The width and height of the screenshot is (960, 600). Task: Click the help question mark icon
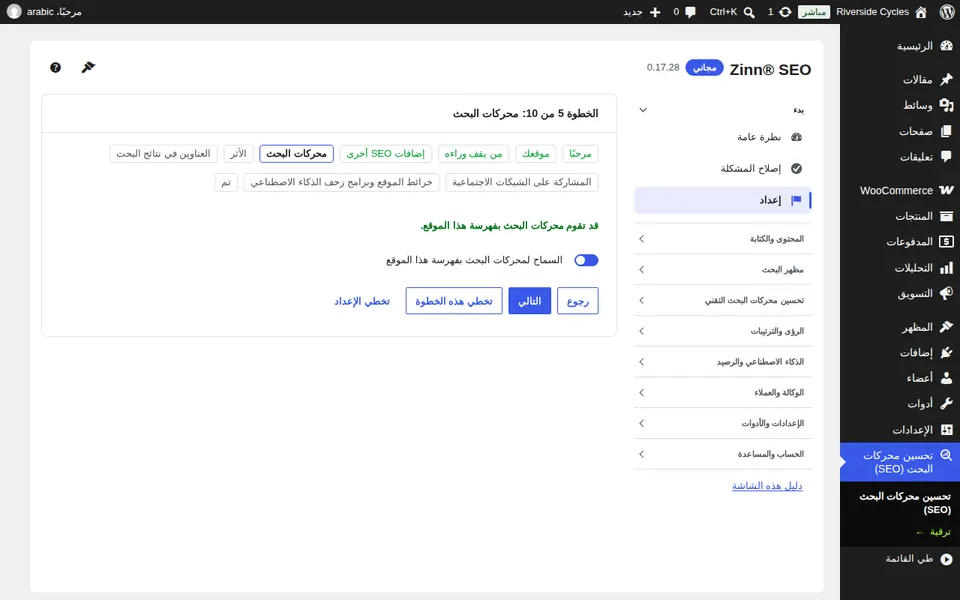56,67
